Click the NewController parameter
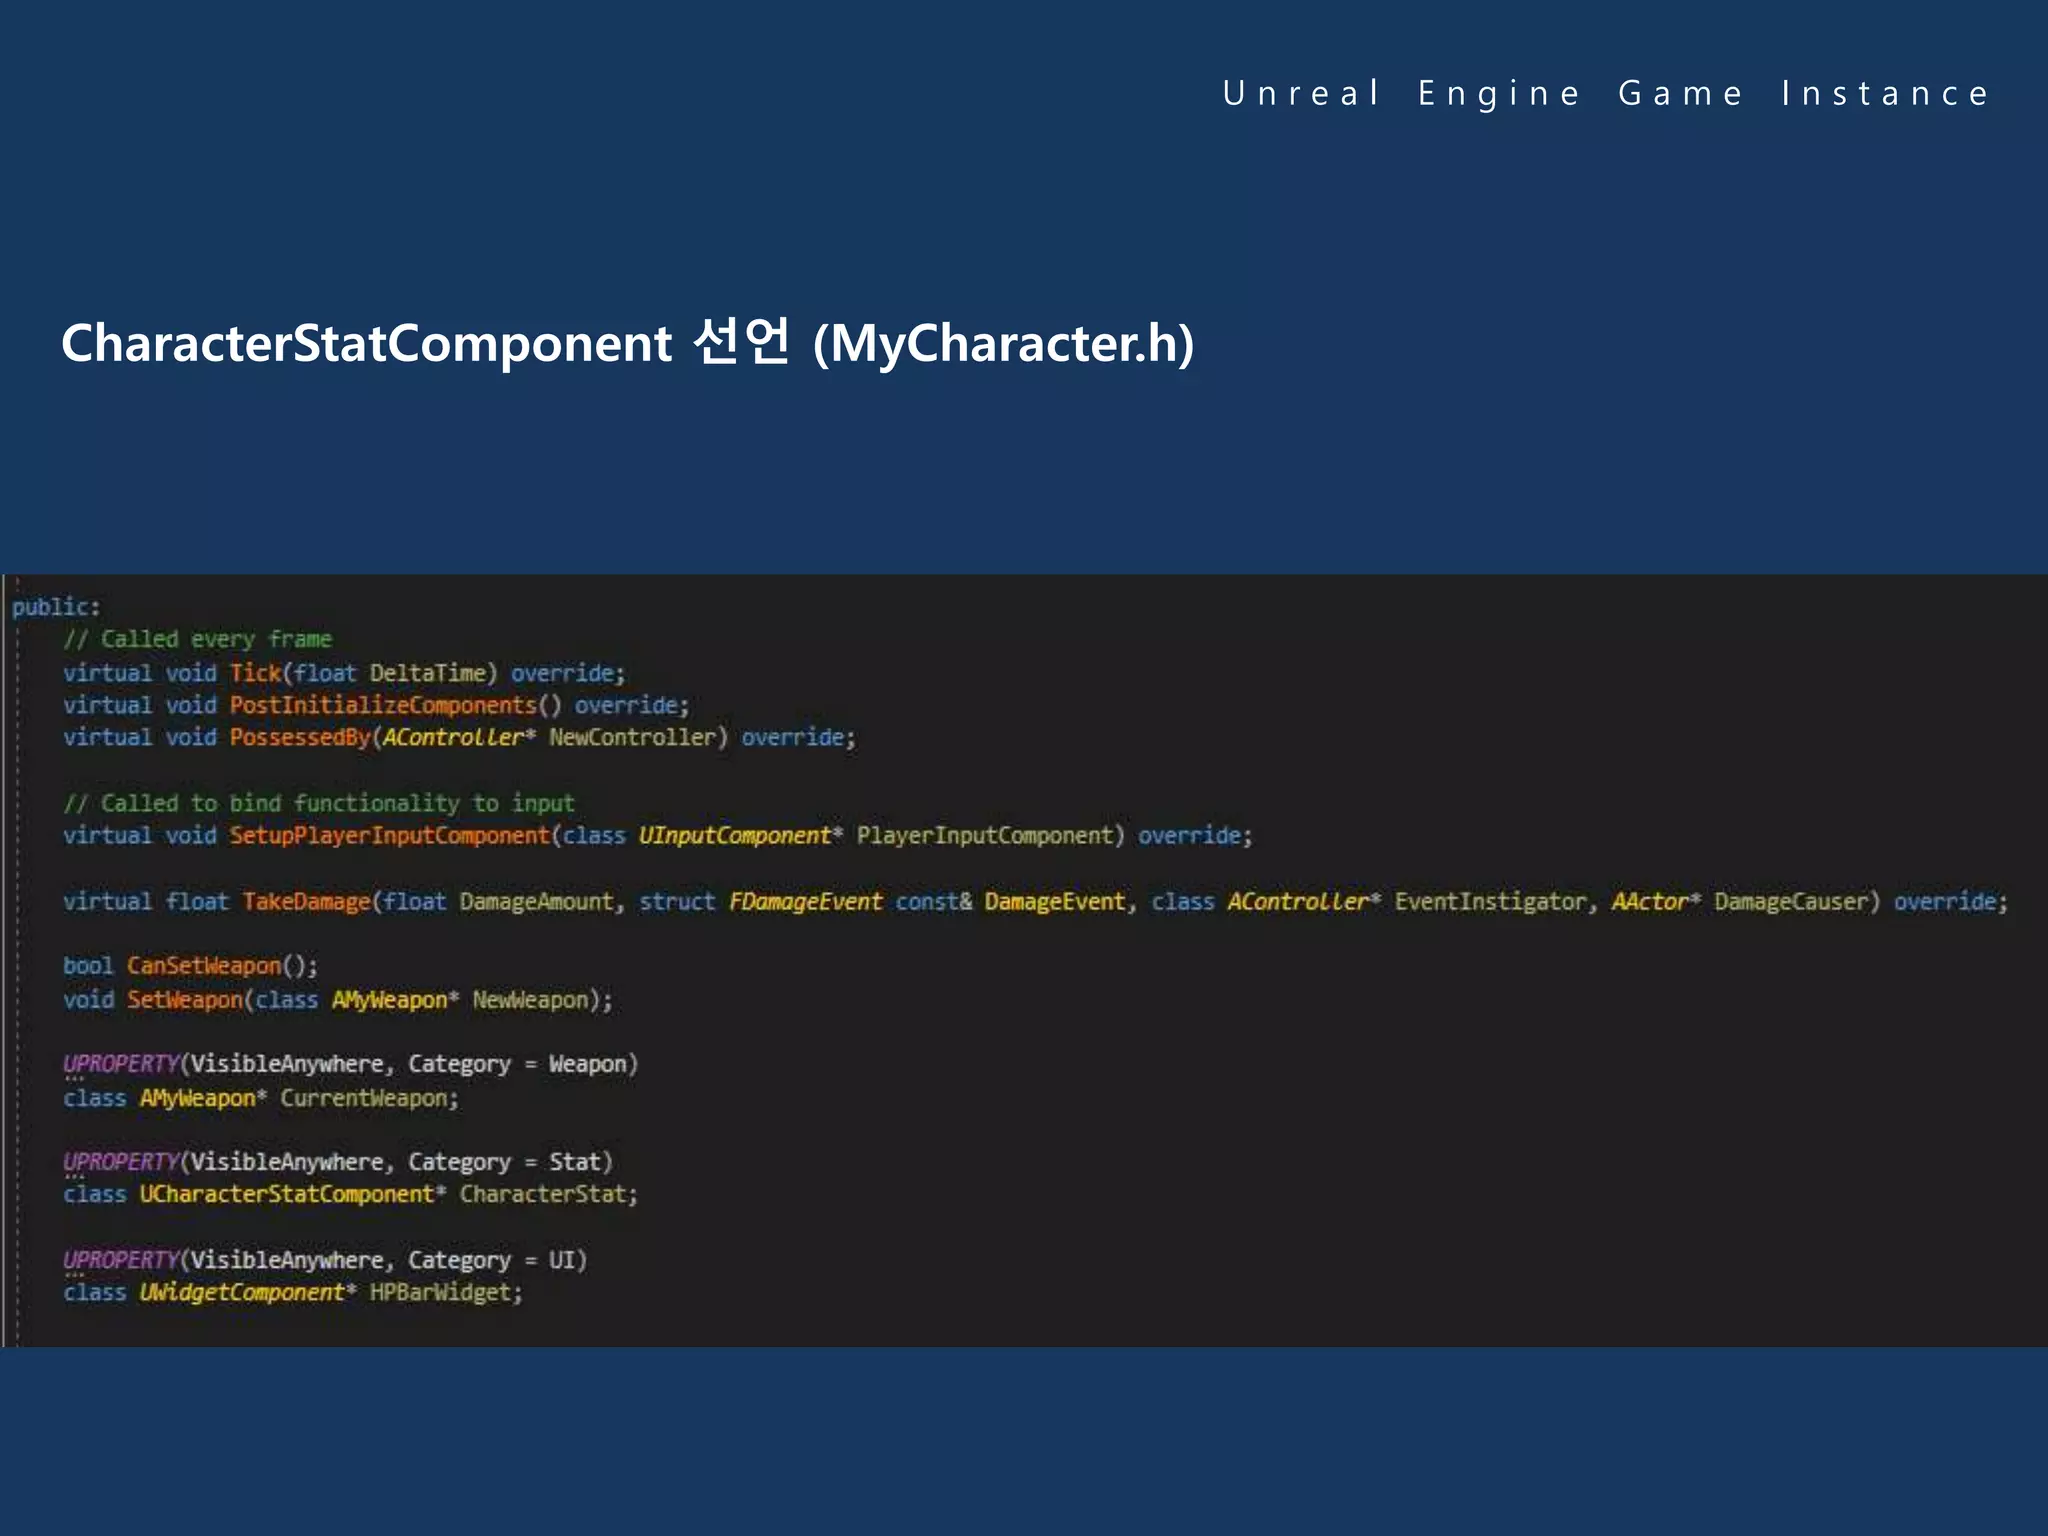Viewport: 2048px width, 1536px height. 633,737
